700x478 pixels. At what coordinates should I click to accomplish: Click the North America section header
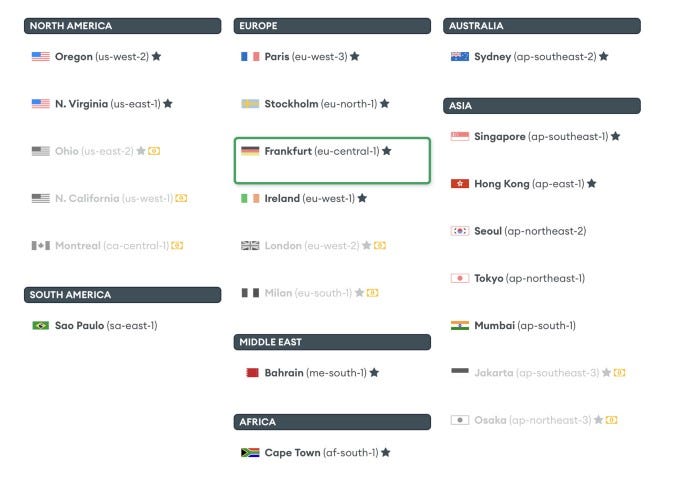122,26
